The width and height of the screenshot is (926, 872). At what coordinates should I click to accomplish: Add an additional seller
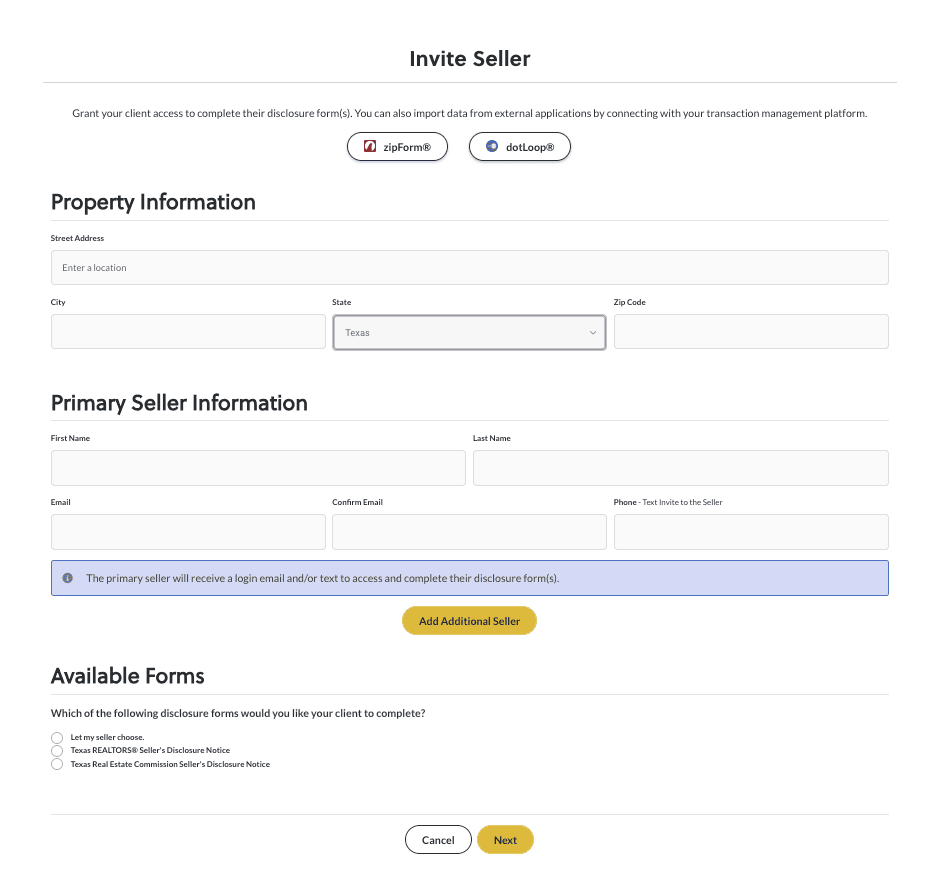coord(469,621)
